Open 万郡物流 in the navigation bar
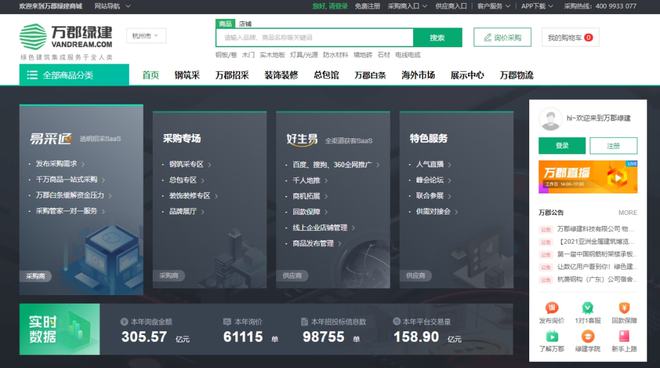 pos(516,75)
